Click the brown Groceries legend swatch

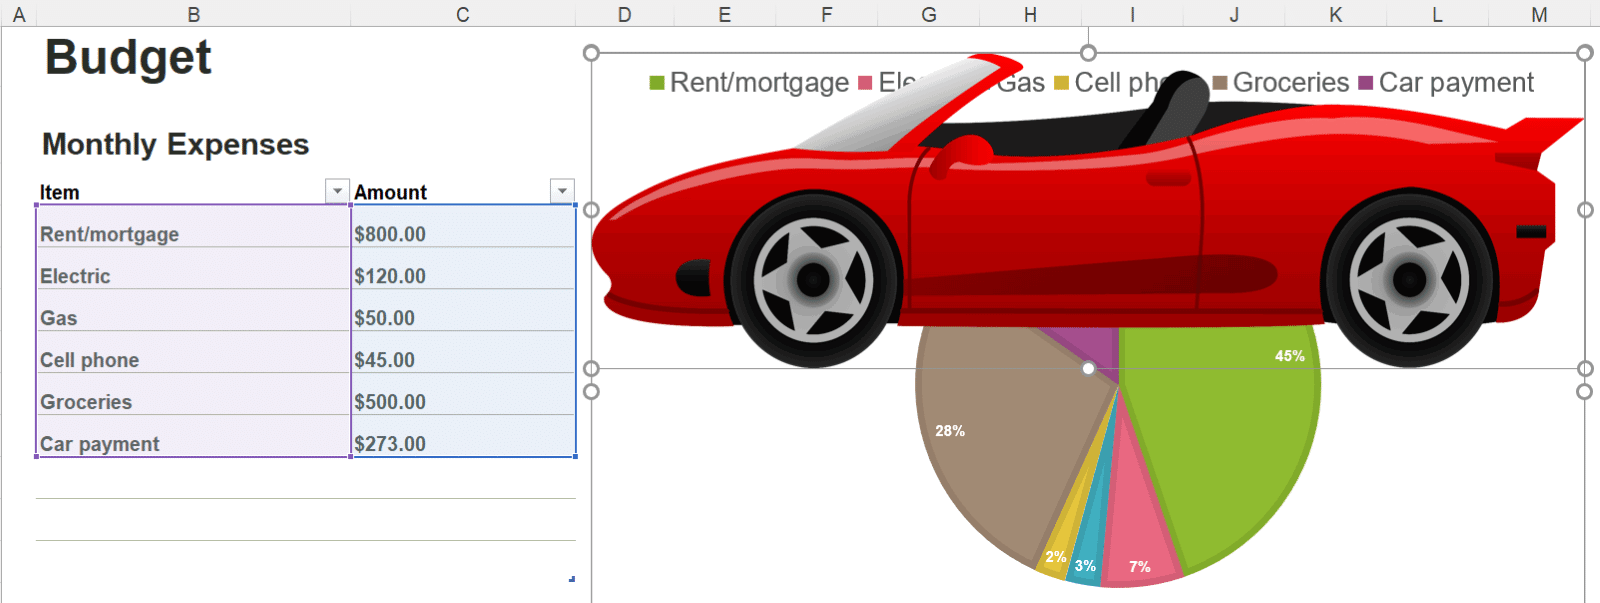click(x=1220, y=83)
